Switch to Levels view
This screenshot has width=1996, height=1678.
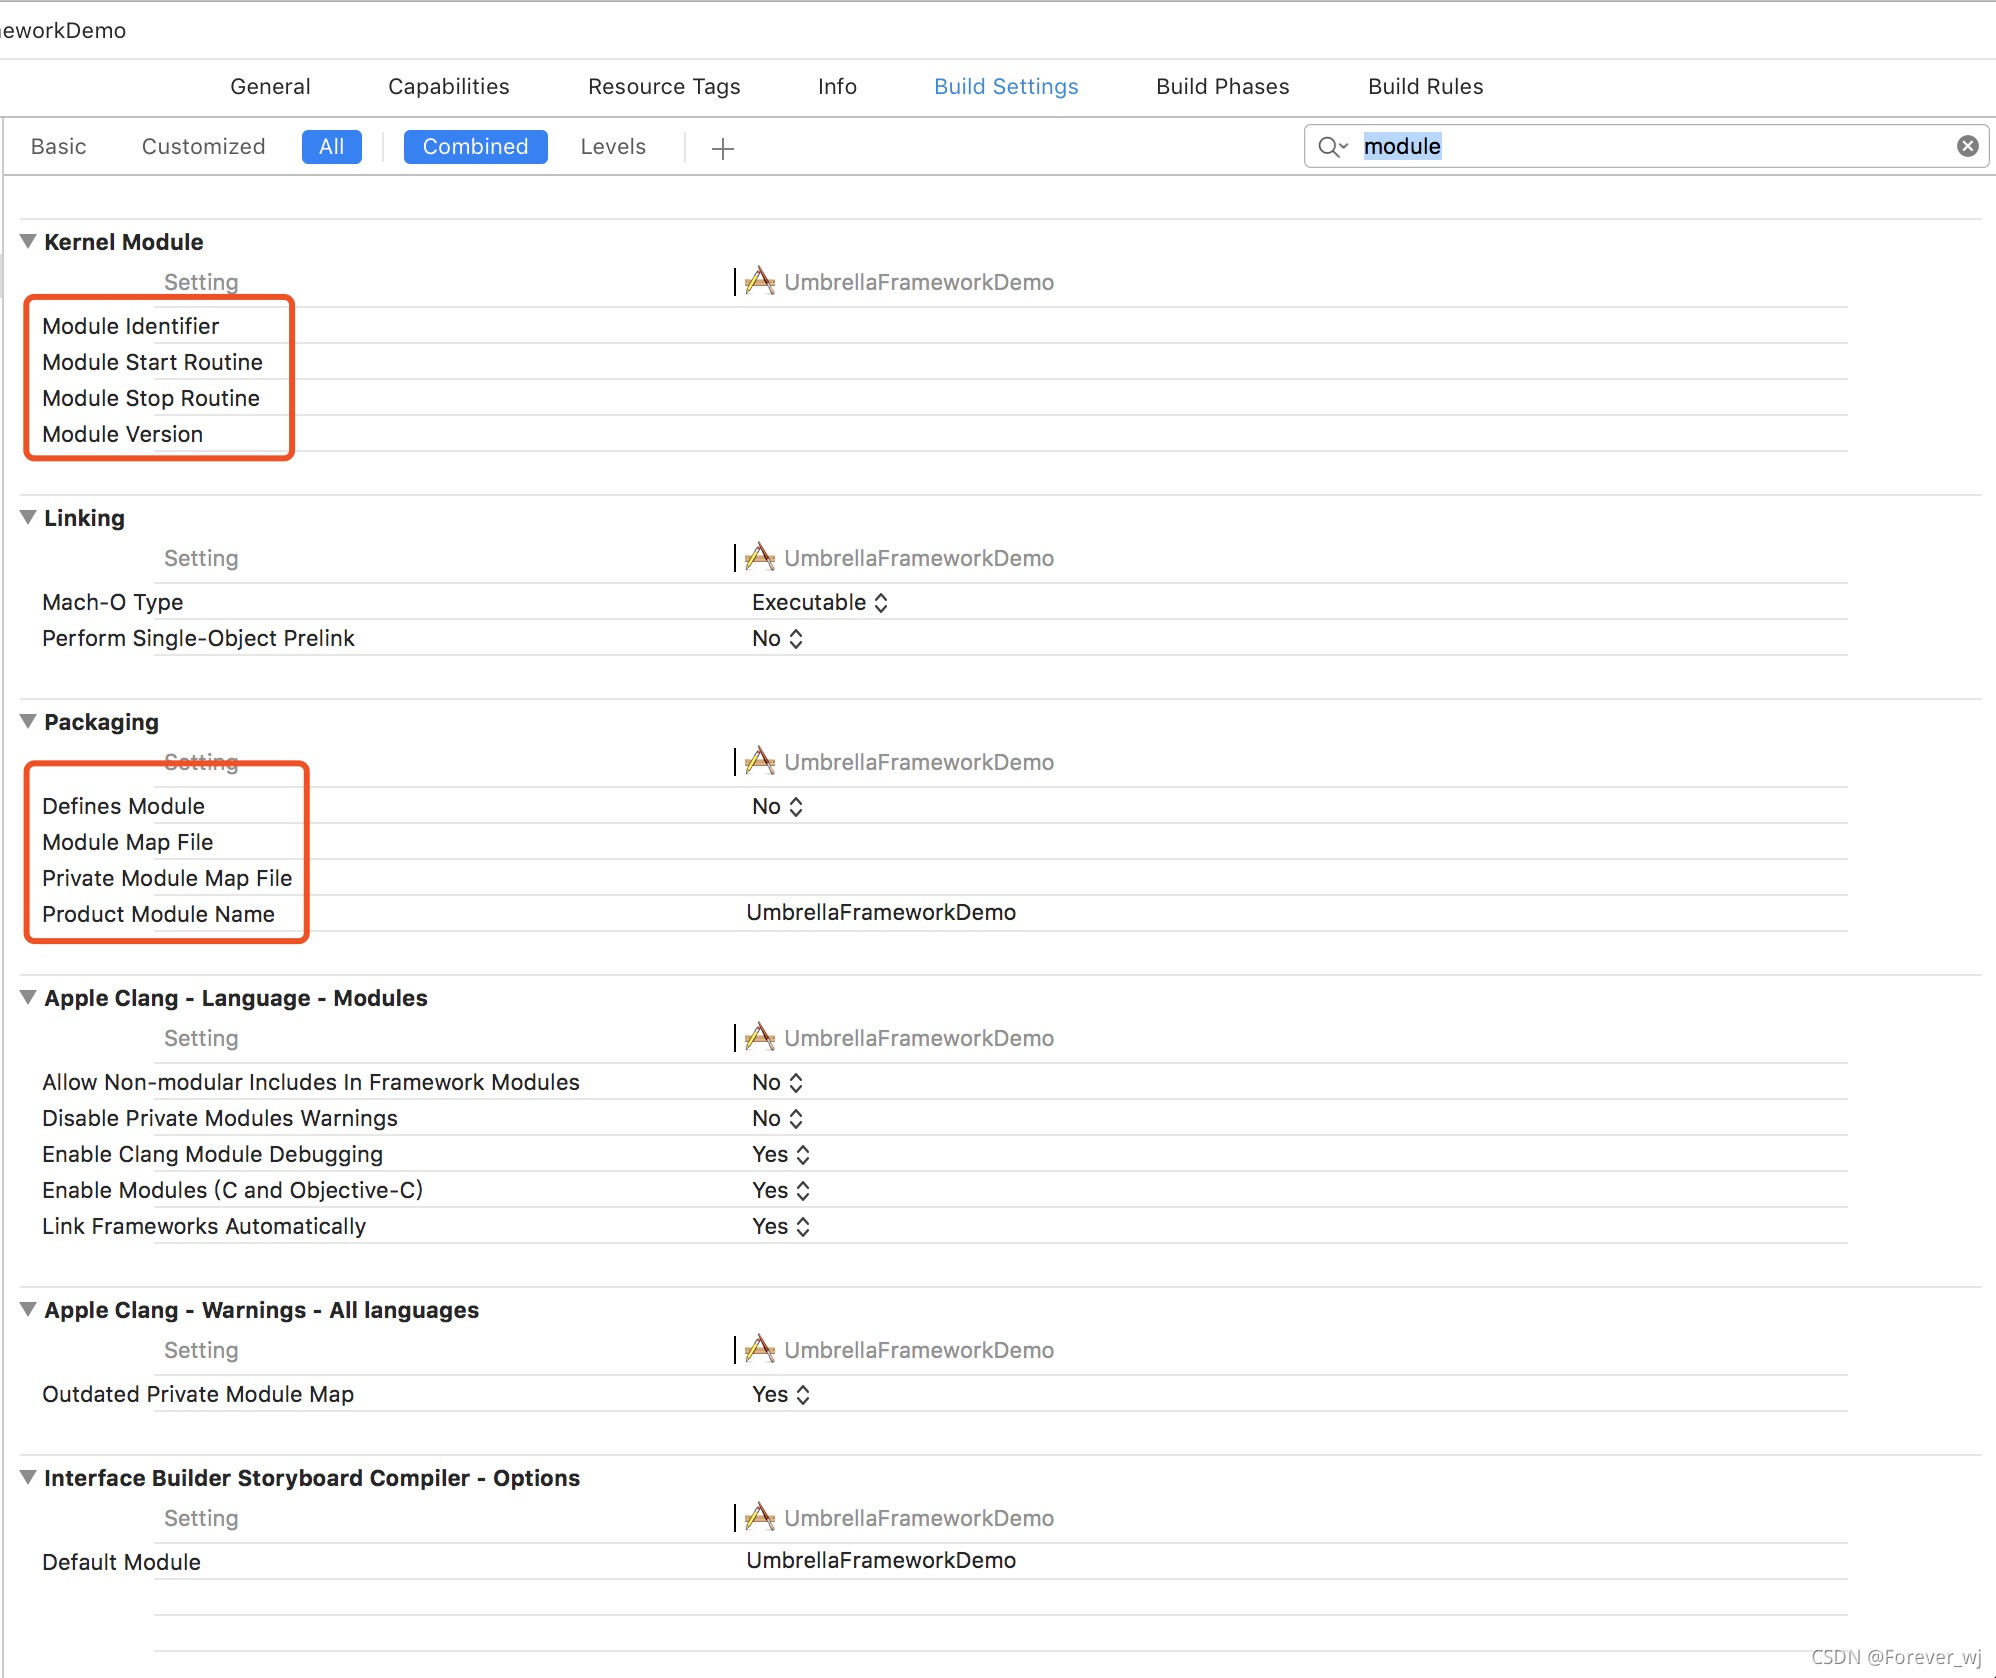tap(612, 147)
